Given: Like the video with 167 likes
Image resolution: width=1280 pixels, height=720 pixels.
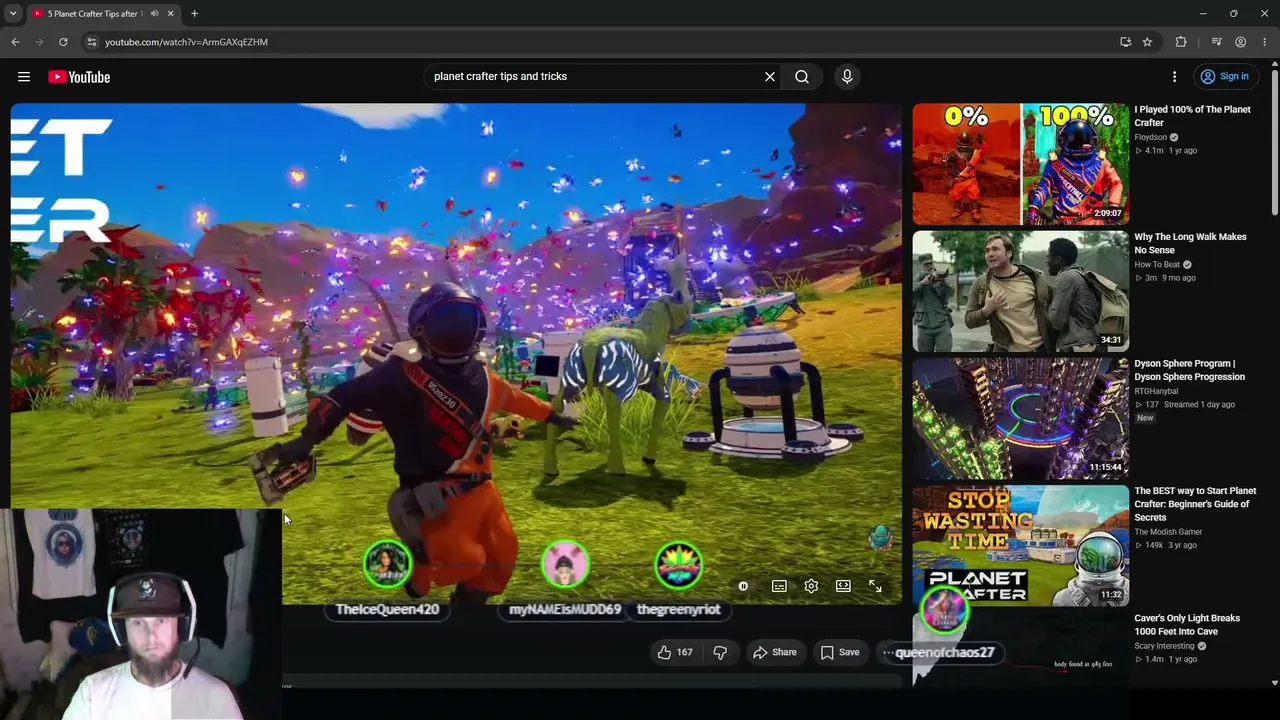Looking at the screenshot, I should (675, 652).
